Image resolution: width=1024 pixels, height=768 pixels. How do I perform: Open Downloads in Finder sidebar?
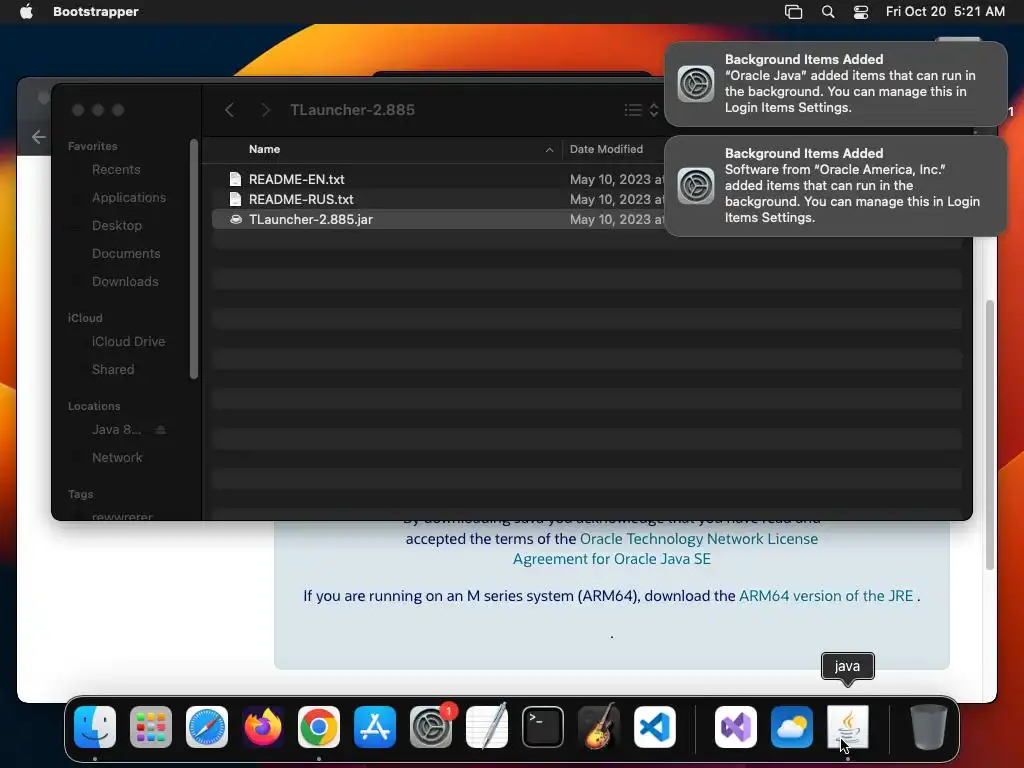click(x=125, y=282)
